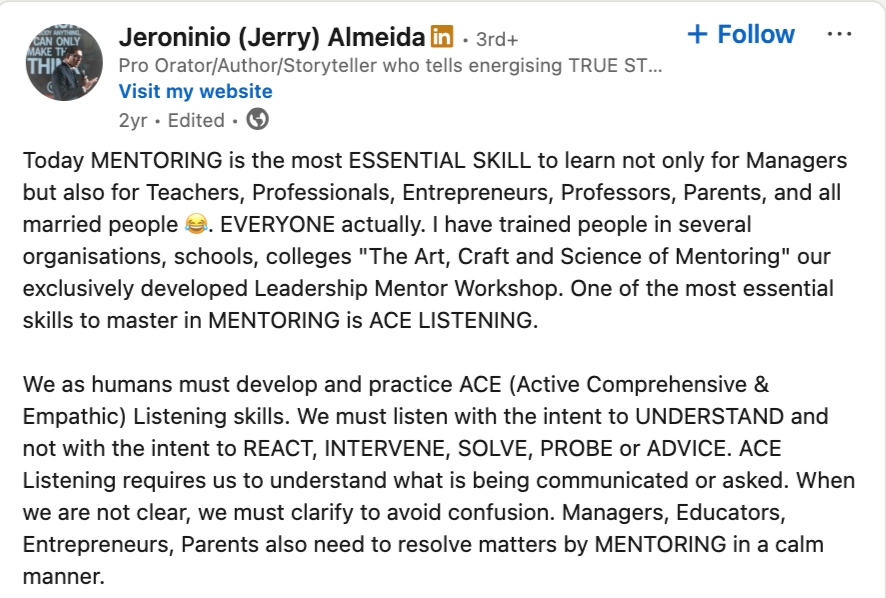Open the Visit my website link

tap(196, 92)
